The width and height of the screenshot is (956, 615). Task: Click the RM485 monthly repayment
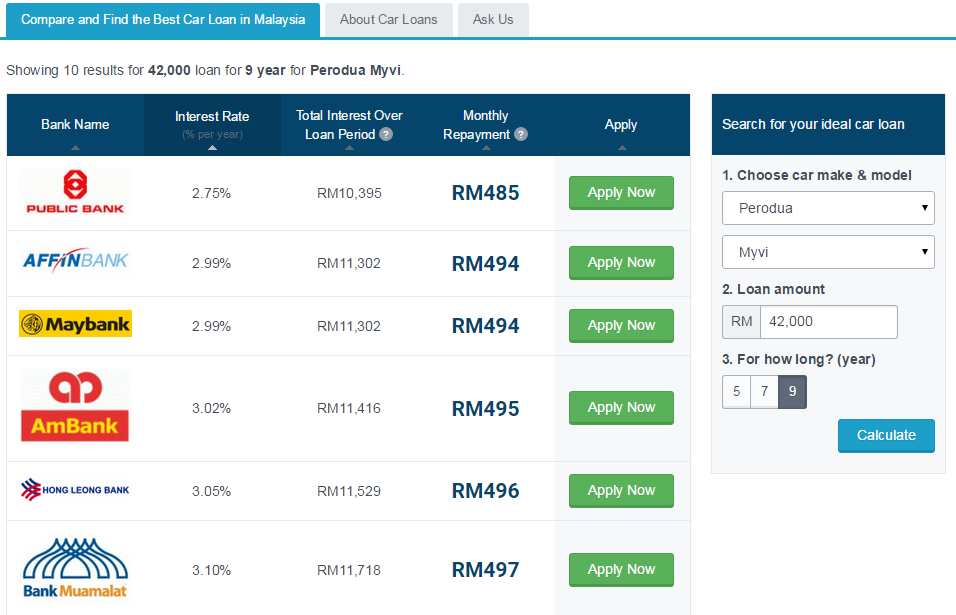point(485,193)
